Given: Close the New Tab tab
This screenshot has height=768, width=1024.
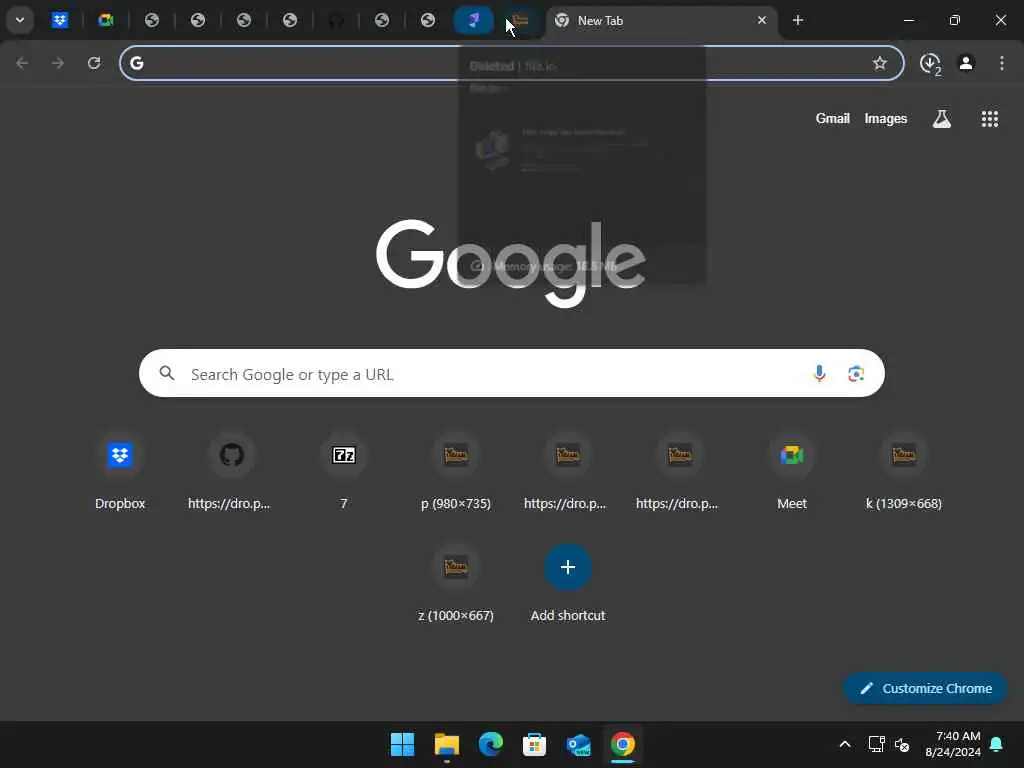Looking at the screenshot, I should point(761,20).
